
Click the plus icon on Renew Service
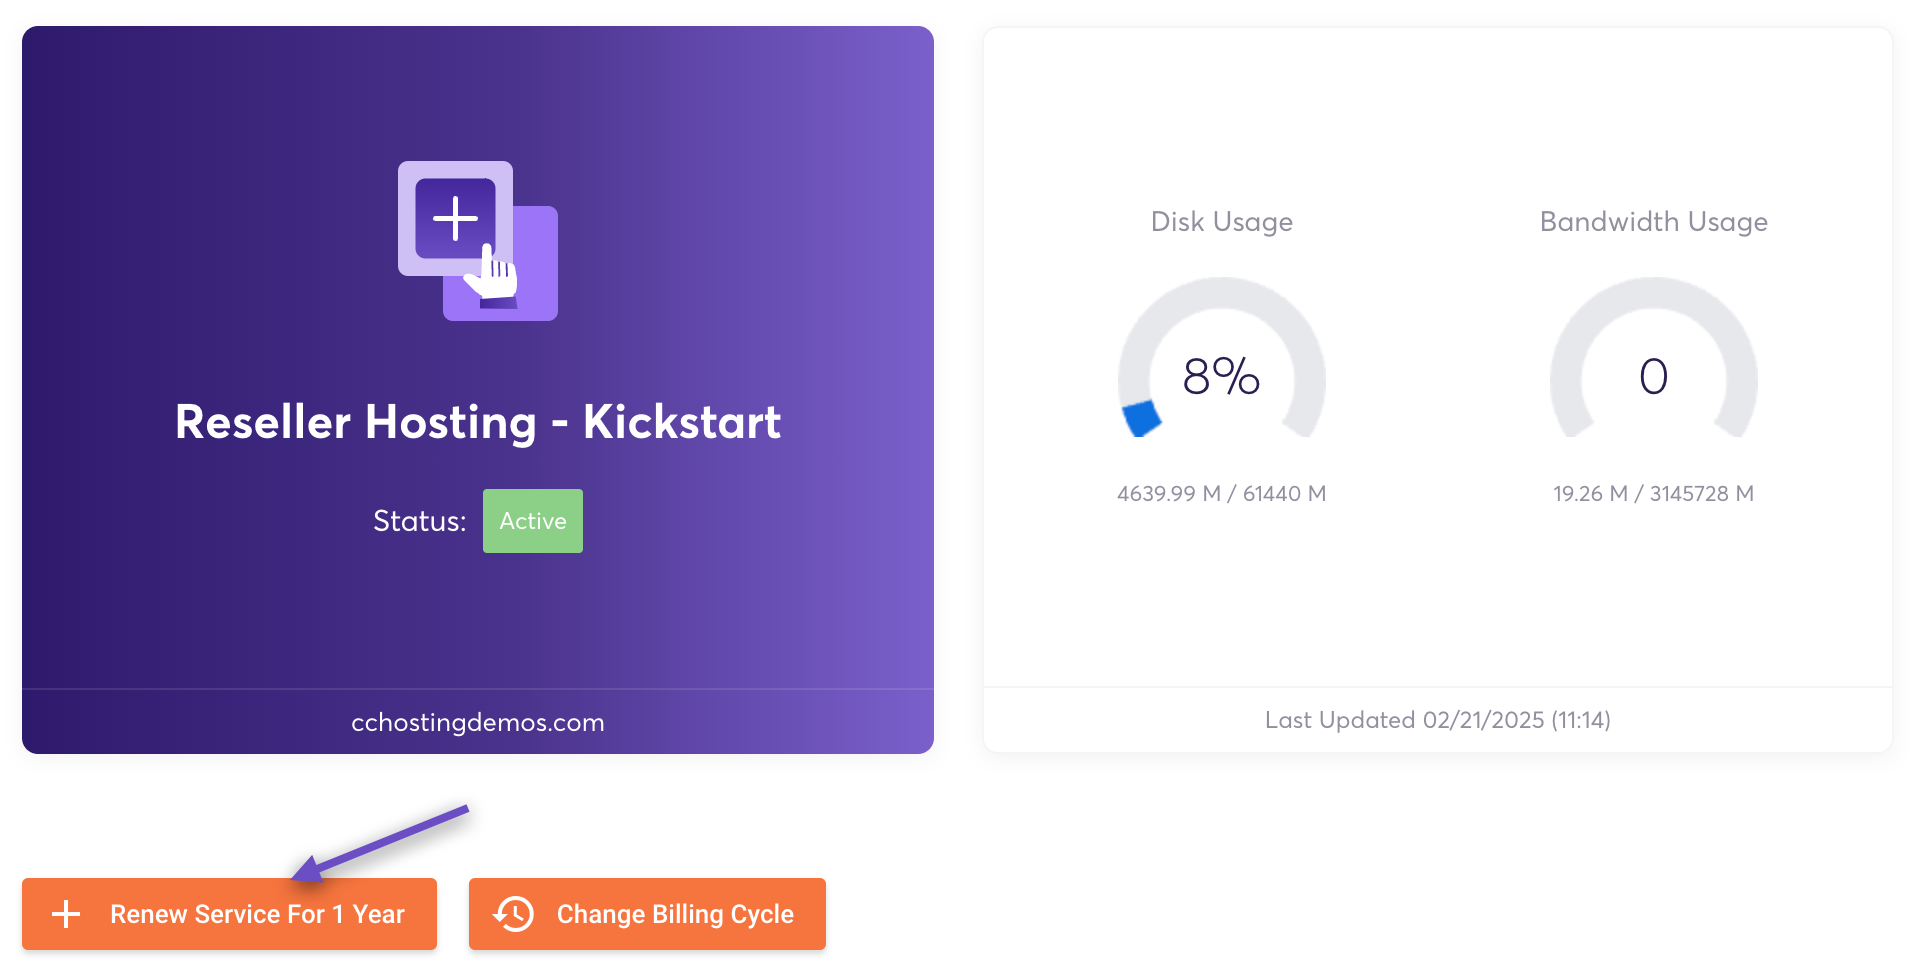(x=66, y=914)
